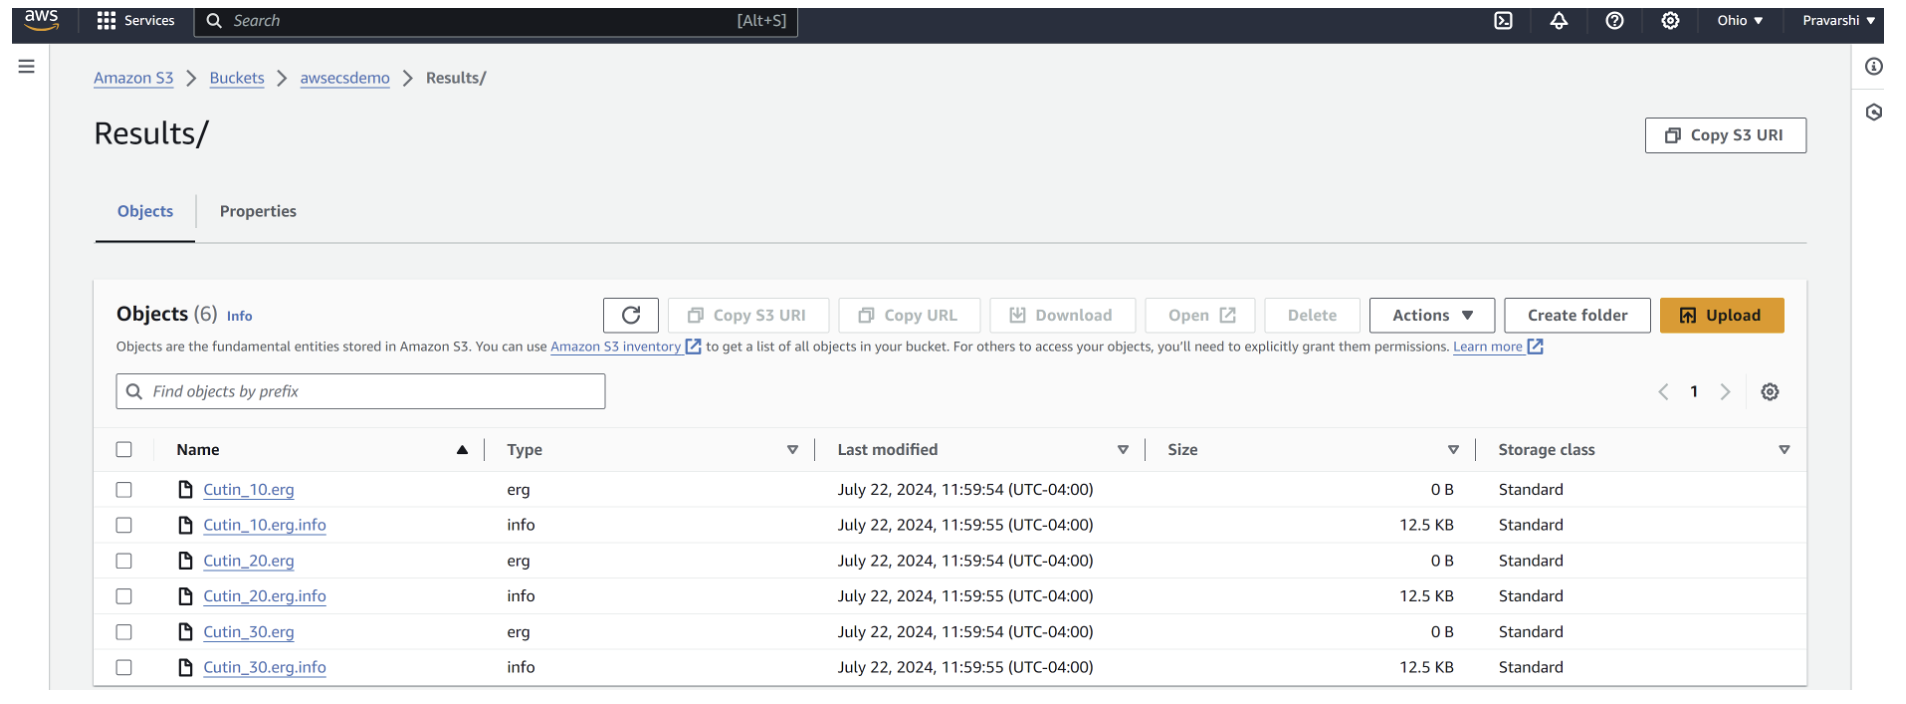Toggle the left hamburger navigation menu
Screen dimensions: 1906x704
pos(27,66)
